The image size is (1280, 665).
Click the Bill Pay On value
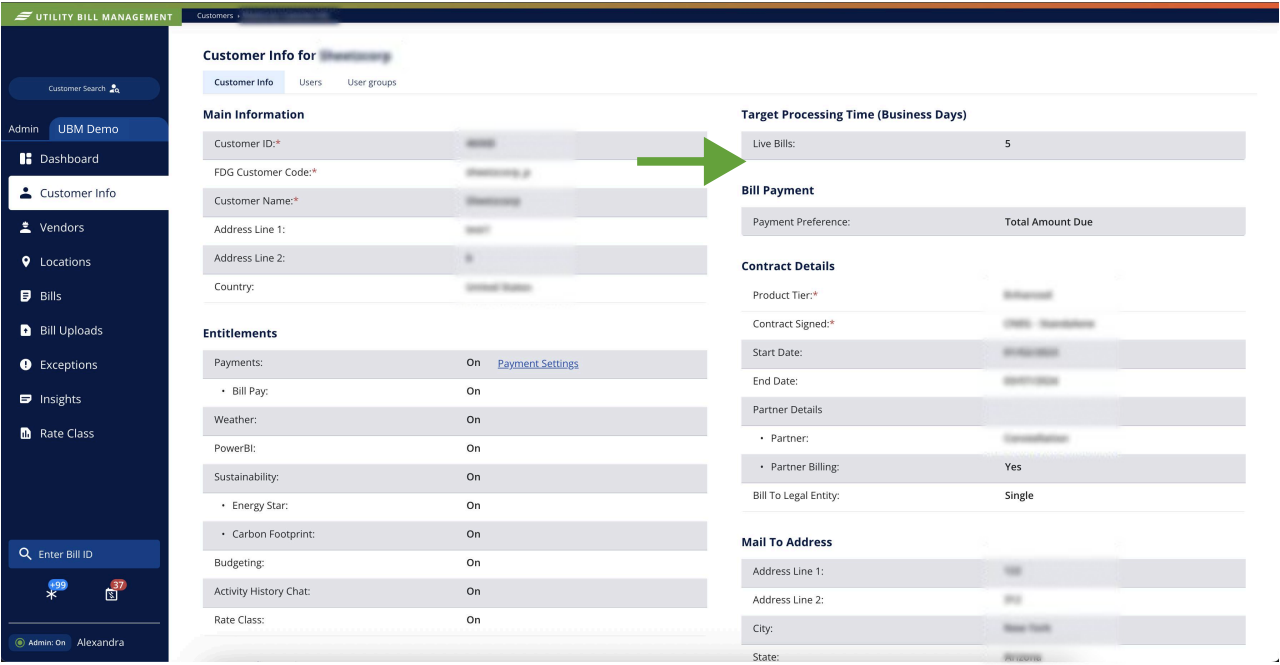pos(474,391)
